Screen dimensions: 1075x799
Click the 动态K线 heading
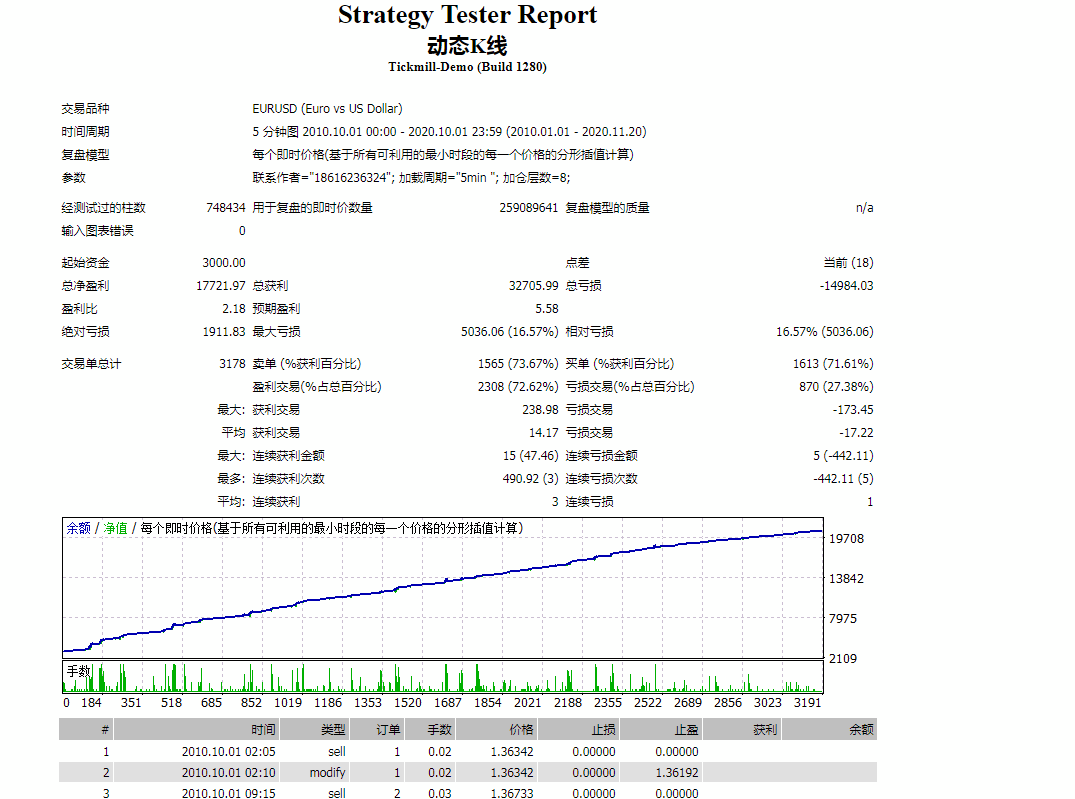467,46
